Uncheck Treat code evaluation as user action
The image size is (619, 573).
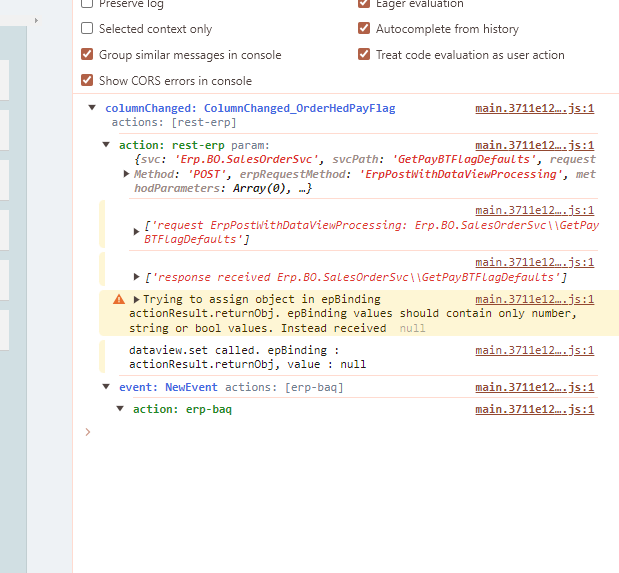point(364,54)
